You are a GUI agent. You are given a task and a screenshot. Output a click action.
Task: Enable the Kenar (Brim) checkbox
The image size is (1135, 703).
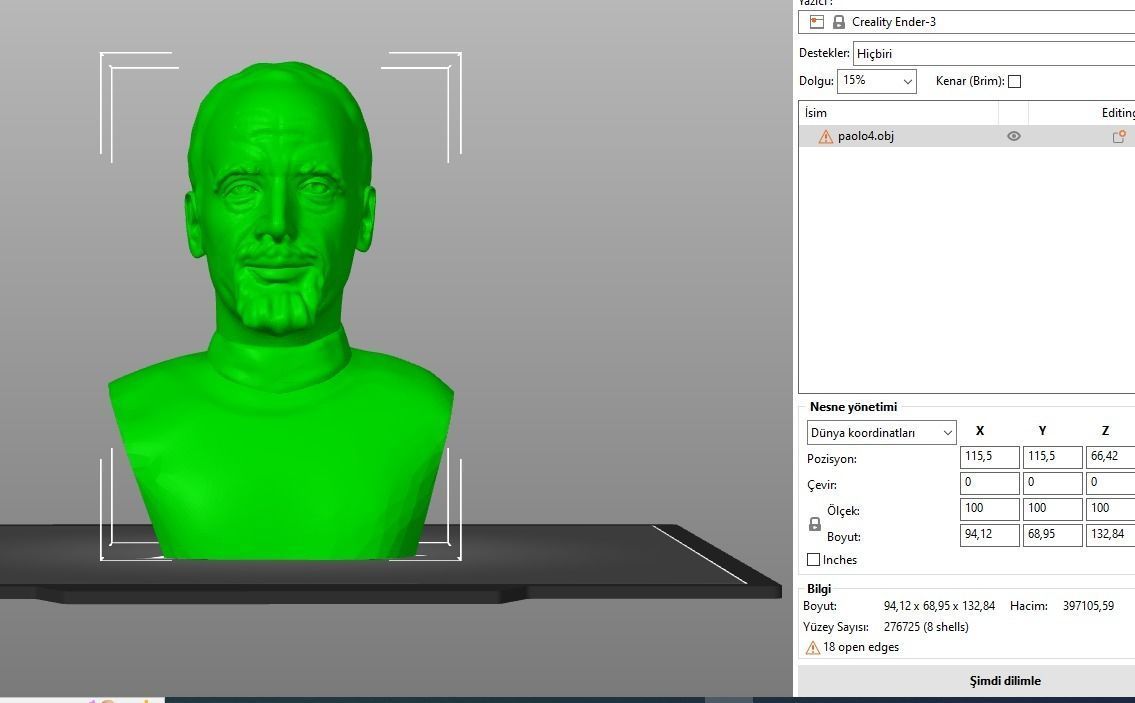(1014, 81)
